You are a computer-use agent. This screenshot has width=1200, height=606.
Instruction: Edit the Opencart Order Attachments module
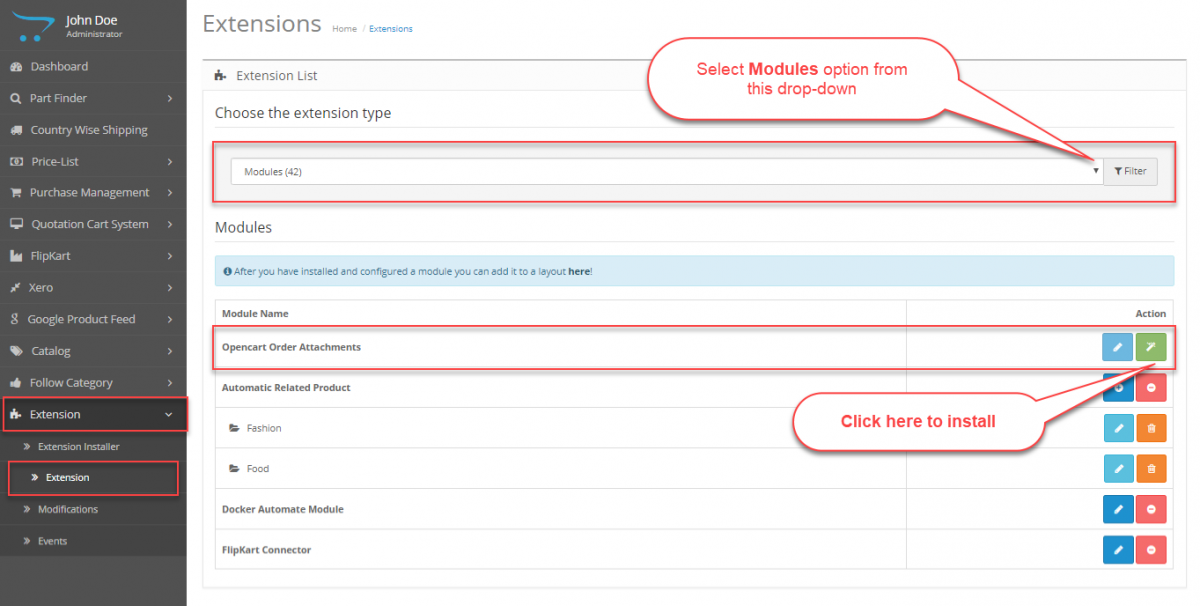tap(1118, 346)
